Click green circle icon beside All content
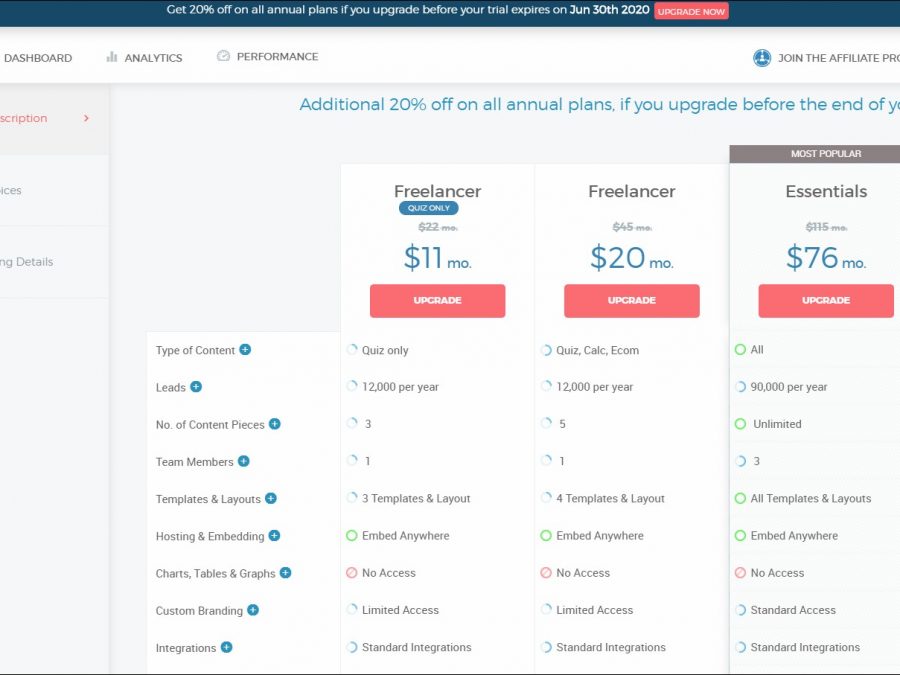This screenshot has width=900, height=675. pyautogui.click(x=740, y=350)
